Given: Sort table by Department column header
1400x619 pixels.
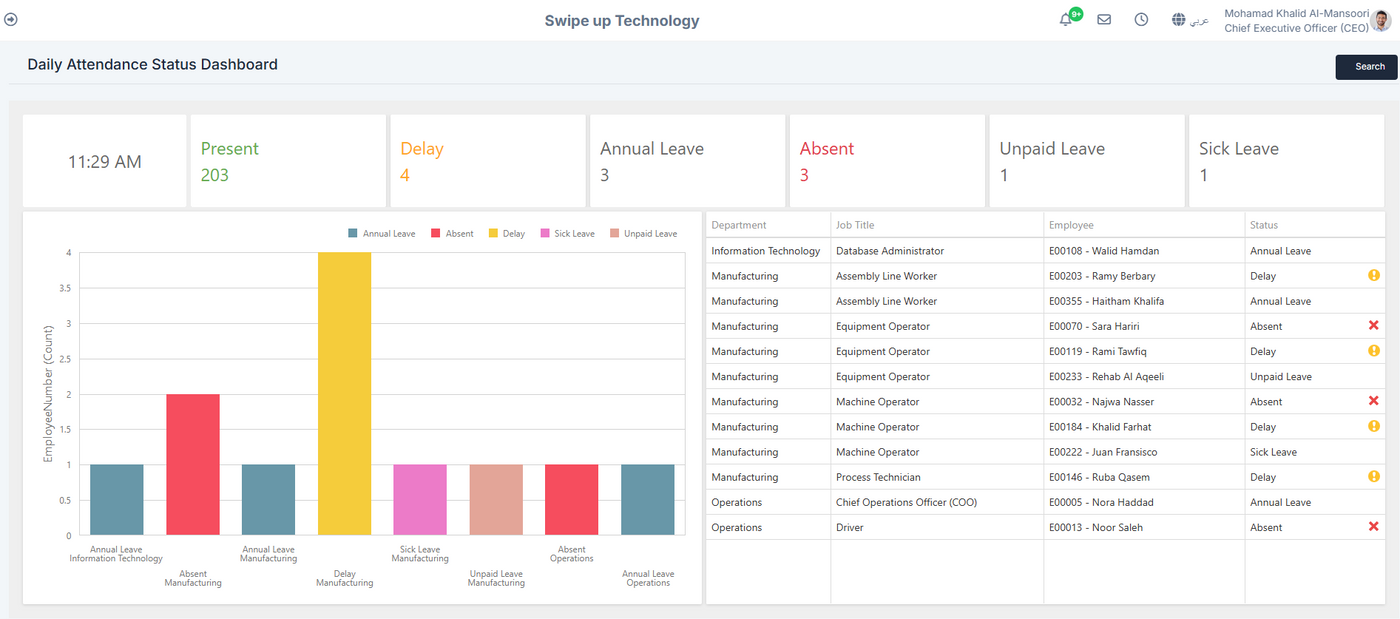Looking at the screenshot, I should click(x=739, y=225).
